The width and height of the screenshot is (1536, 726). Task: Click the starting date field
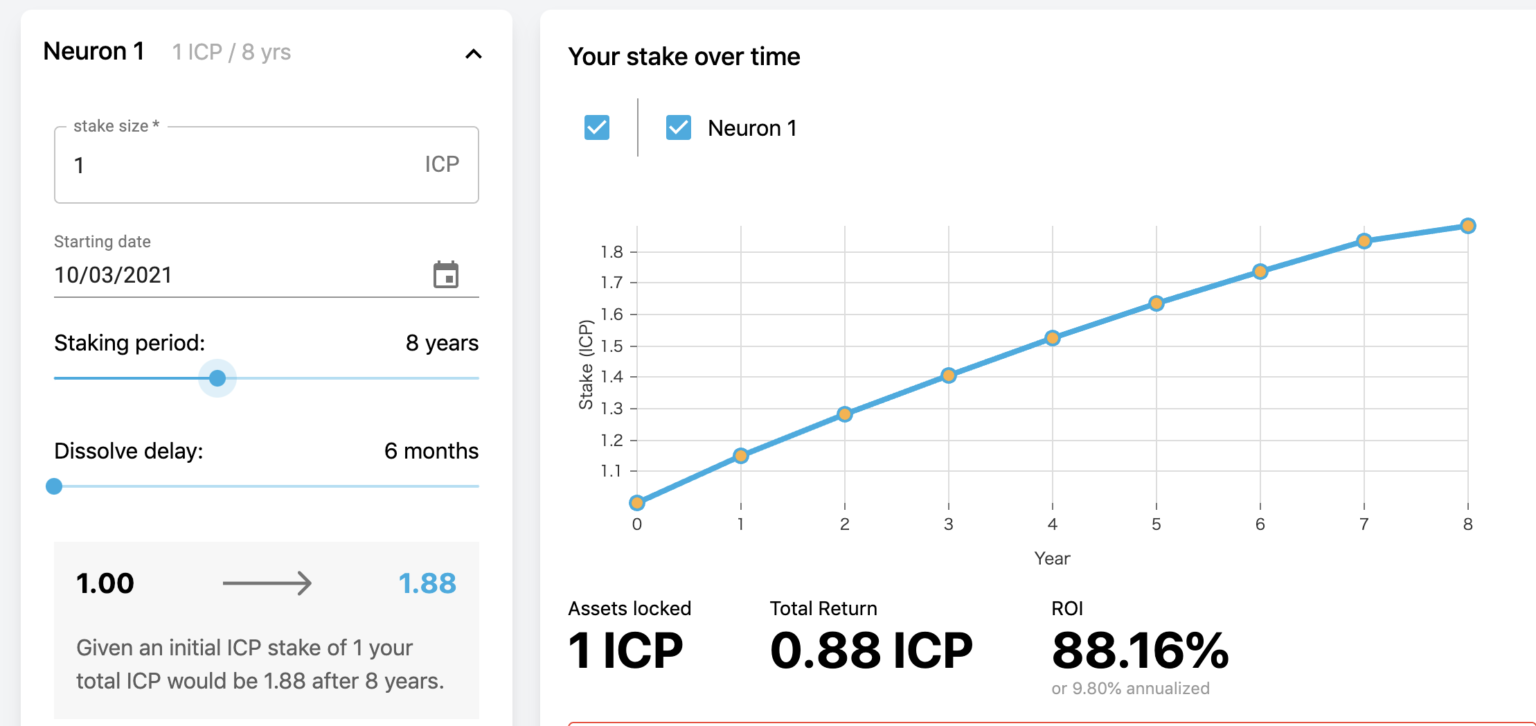click(230, 275)
